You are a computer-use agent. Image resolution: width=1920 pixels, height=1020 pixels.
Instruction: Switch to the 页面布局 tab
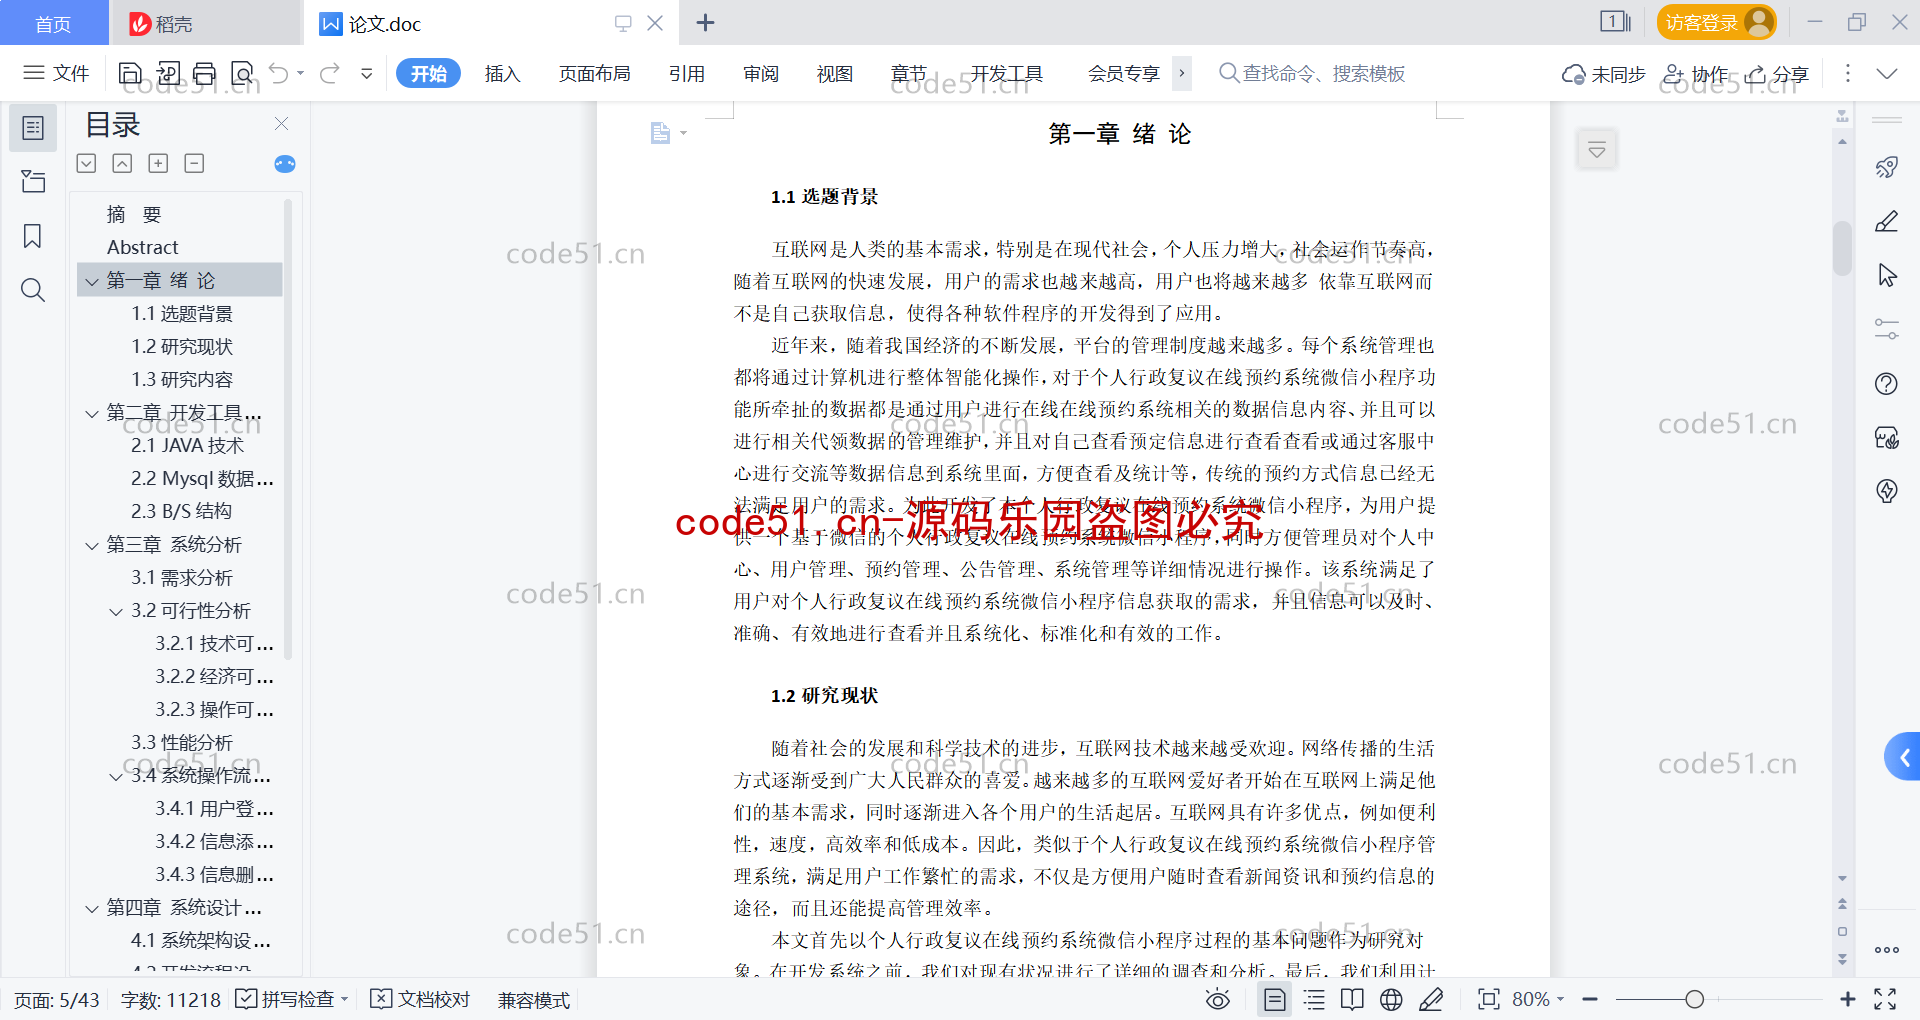click(x=594, y=73)
